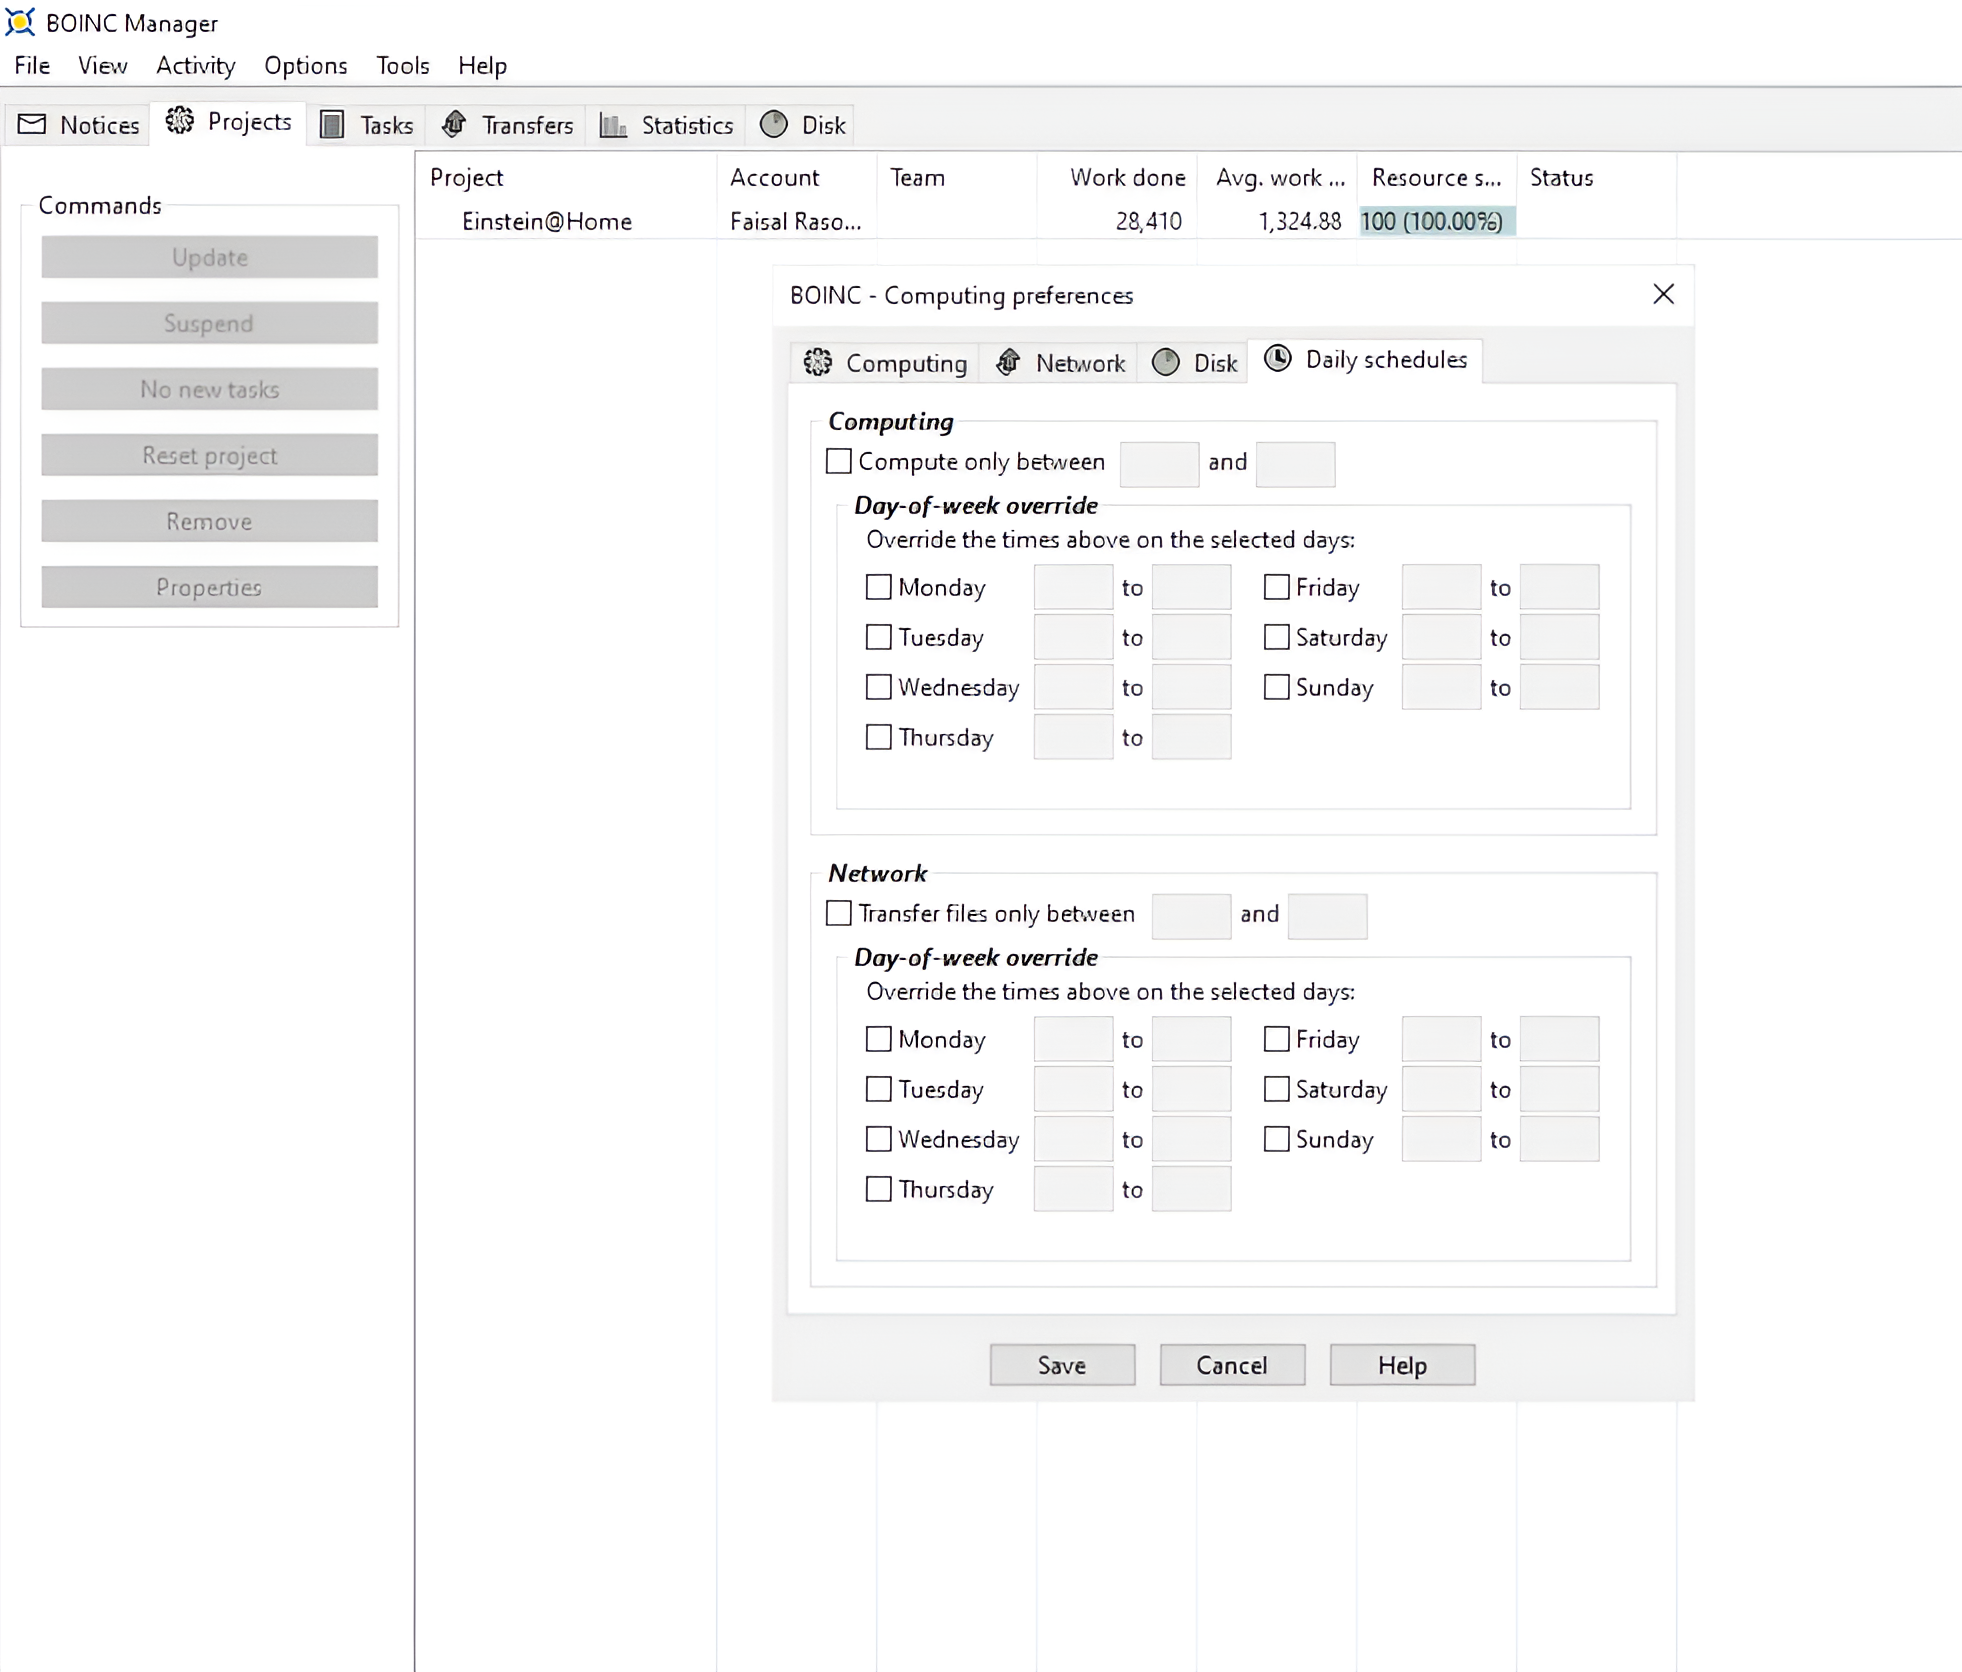Select the Einstein@Home project row
Image resolution: width=1962 pixels, height=1672 pixels.
click(x=546, y=221)
